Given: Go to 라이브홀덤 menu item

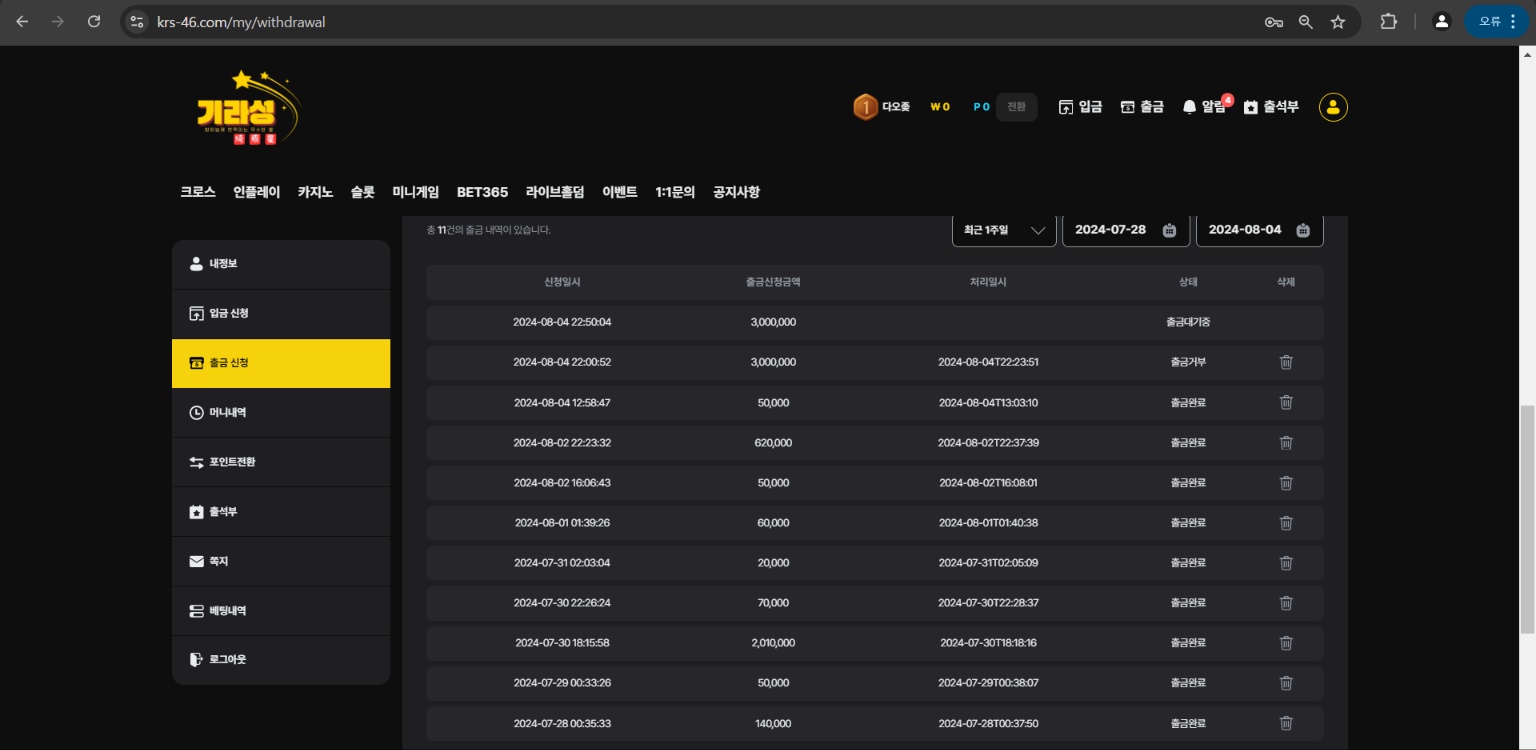Looking at the screenshot, I should click(x=554, y=192).
